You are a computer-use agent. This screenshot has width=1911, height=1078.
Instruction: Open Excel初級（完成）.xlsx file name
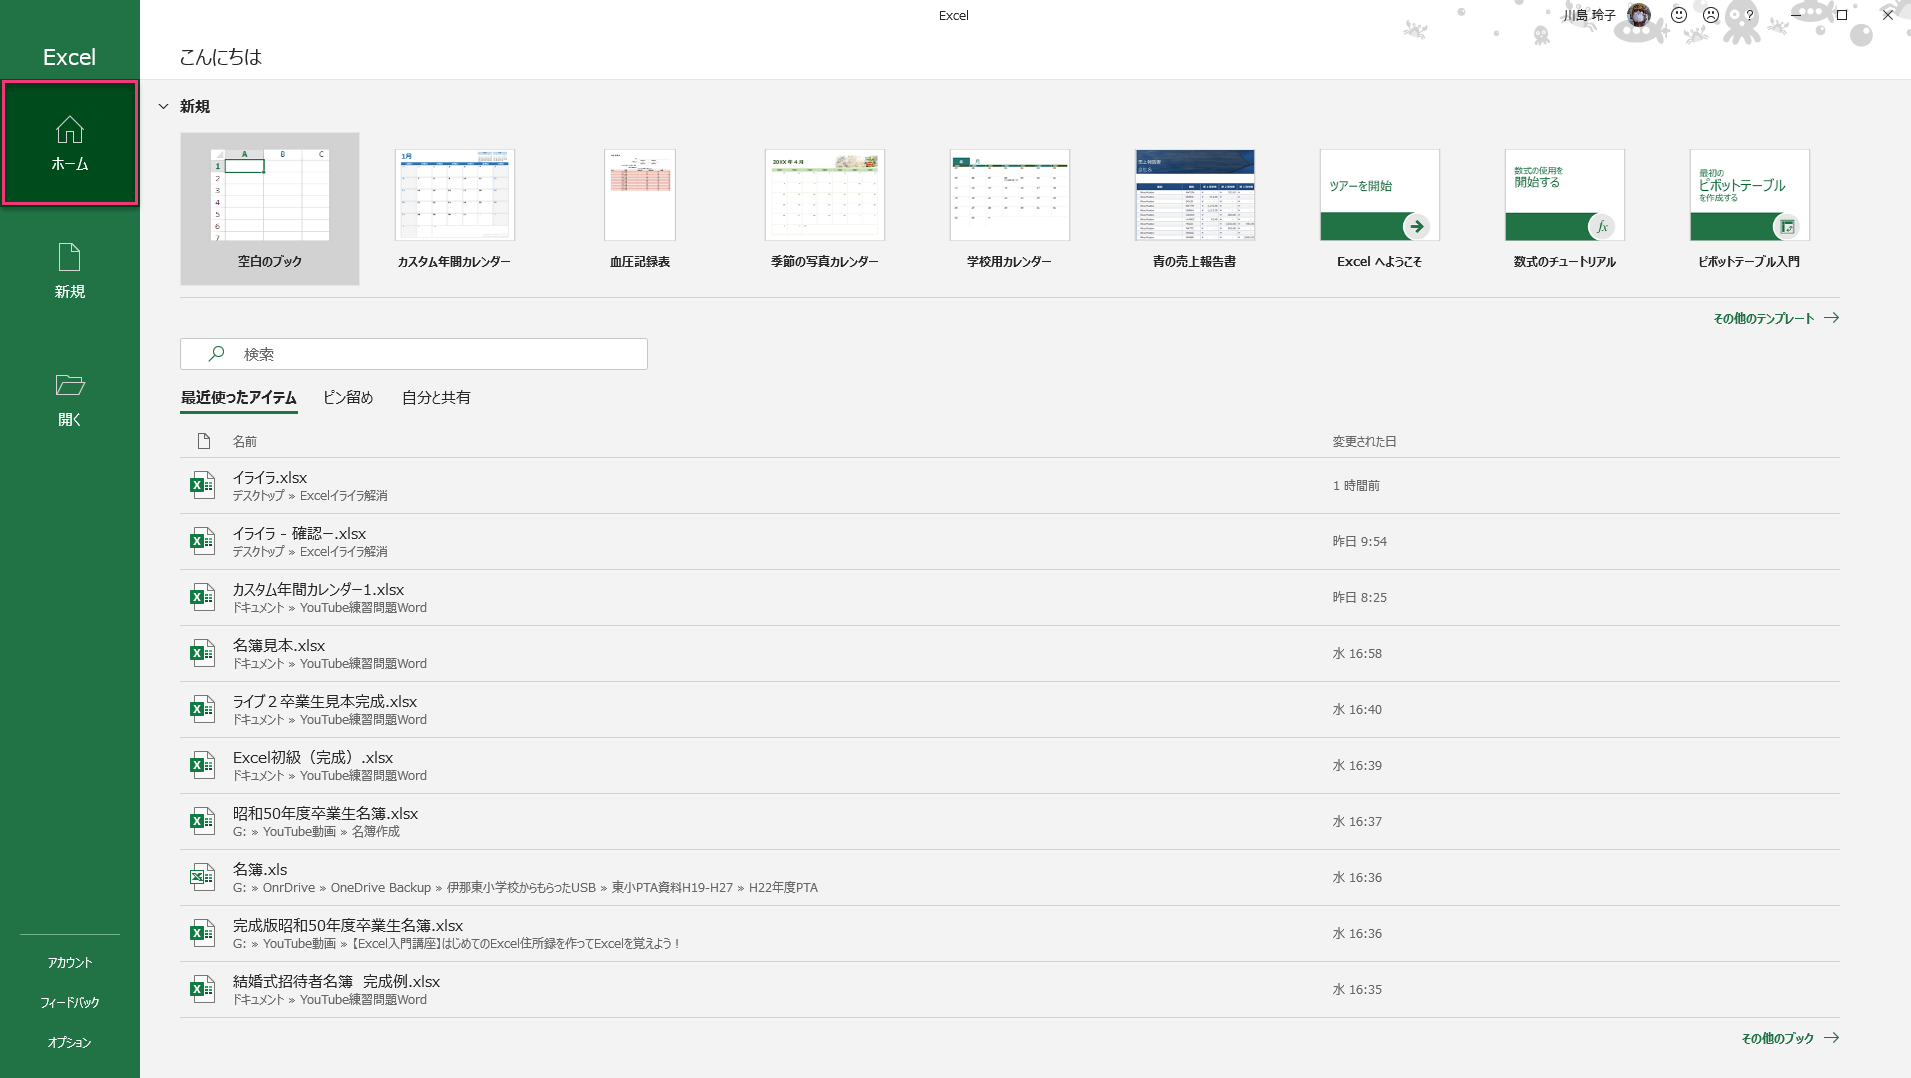[313, 757]
